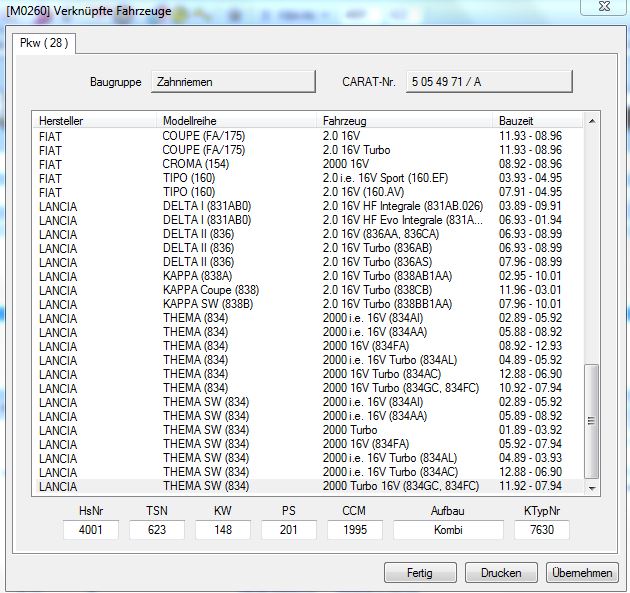Select the Pkw ( 28 ) tab
This screenshot has height=593, width=630.
[x=44, y=43]
